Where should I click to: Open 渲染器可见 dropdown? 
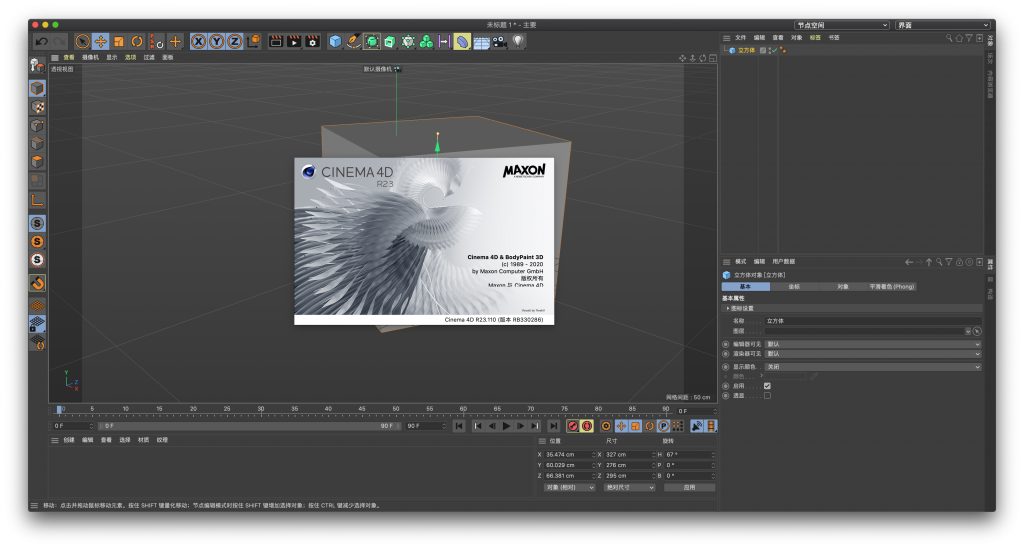coord(873,354)
